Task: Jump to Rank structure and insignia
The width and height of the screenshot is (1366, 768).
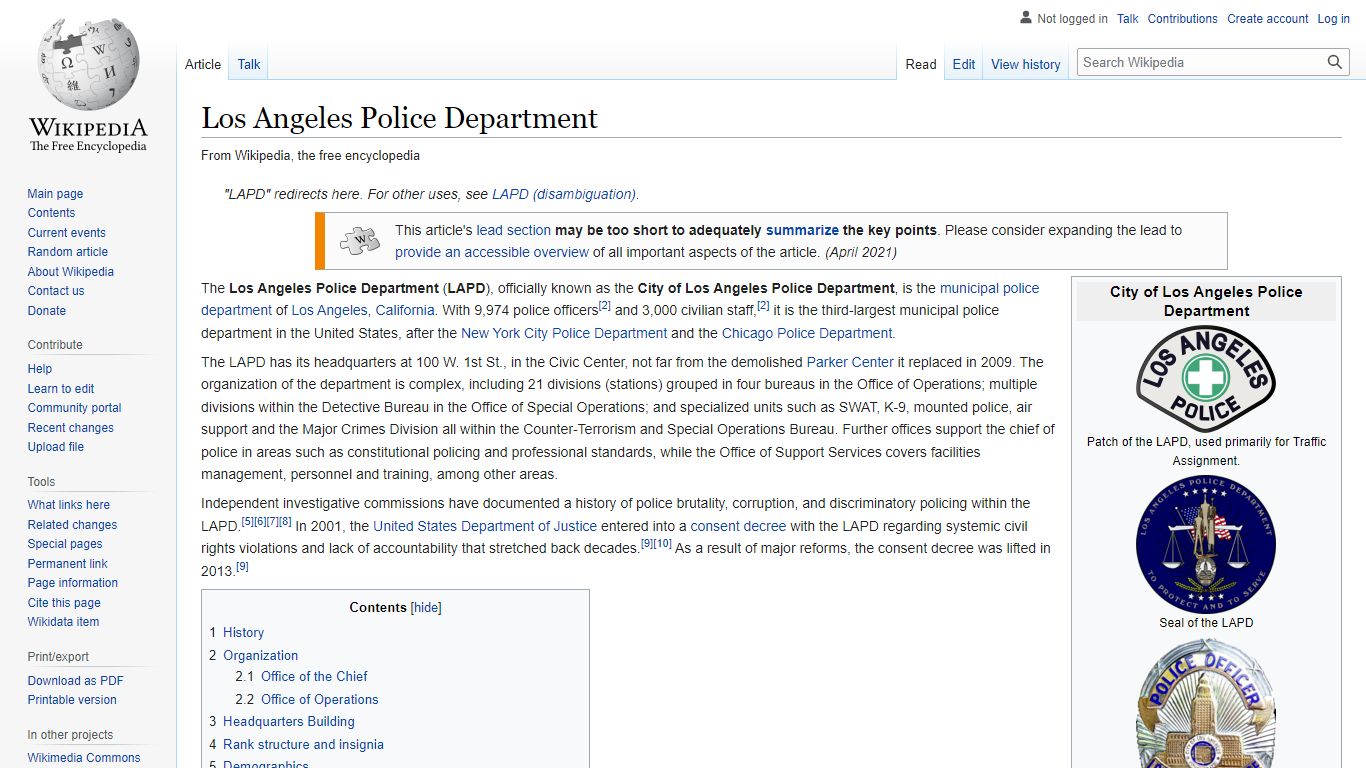Action: 303,745
